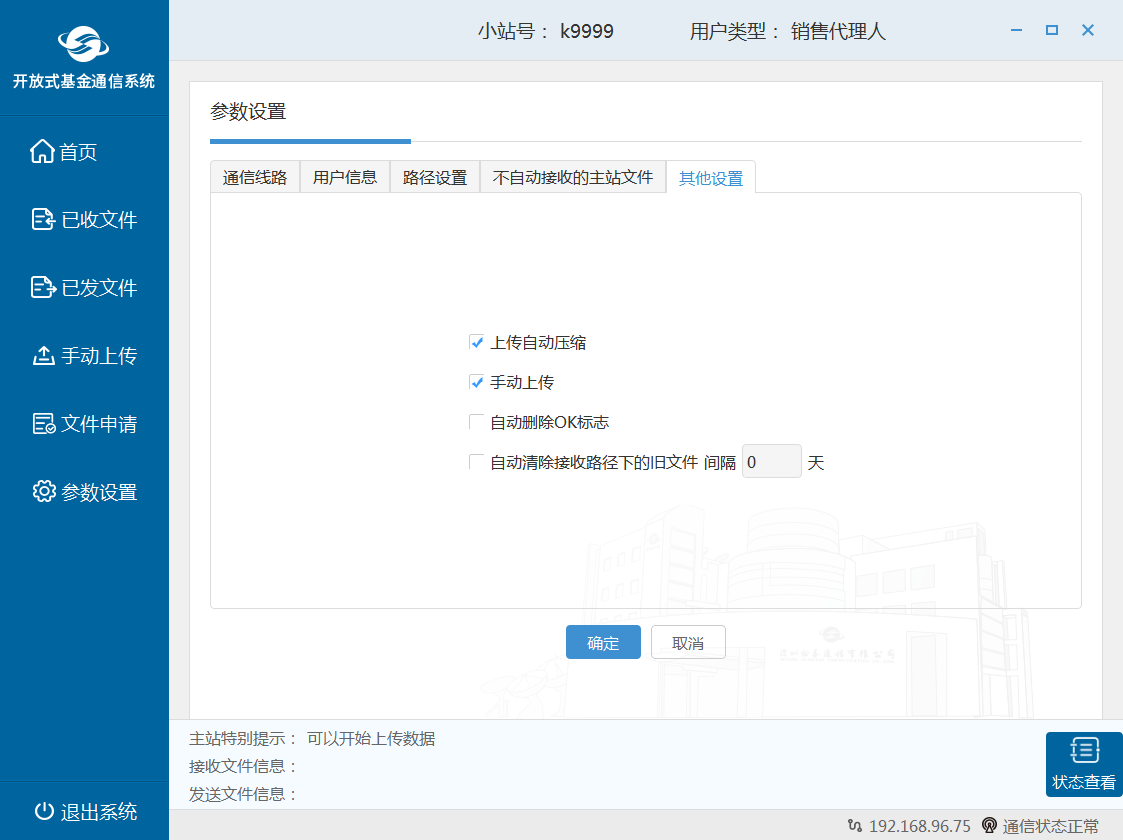Select the 其他设置 tab
This screenshot has height=840, width=1123.
click(711, 178)
